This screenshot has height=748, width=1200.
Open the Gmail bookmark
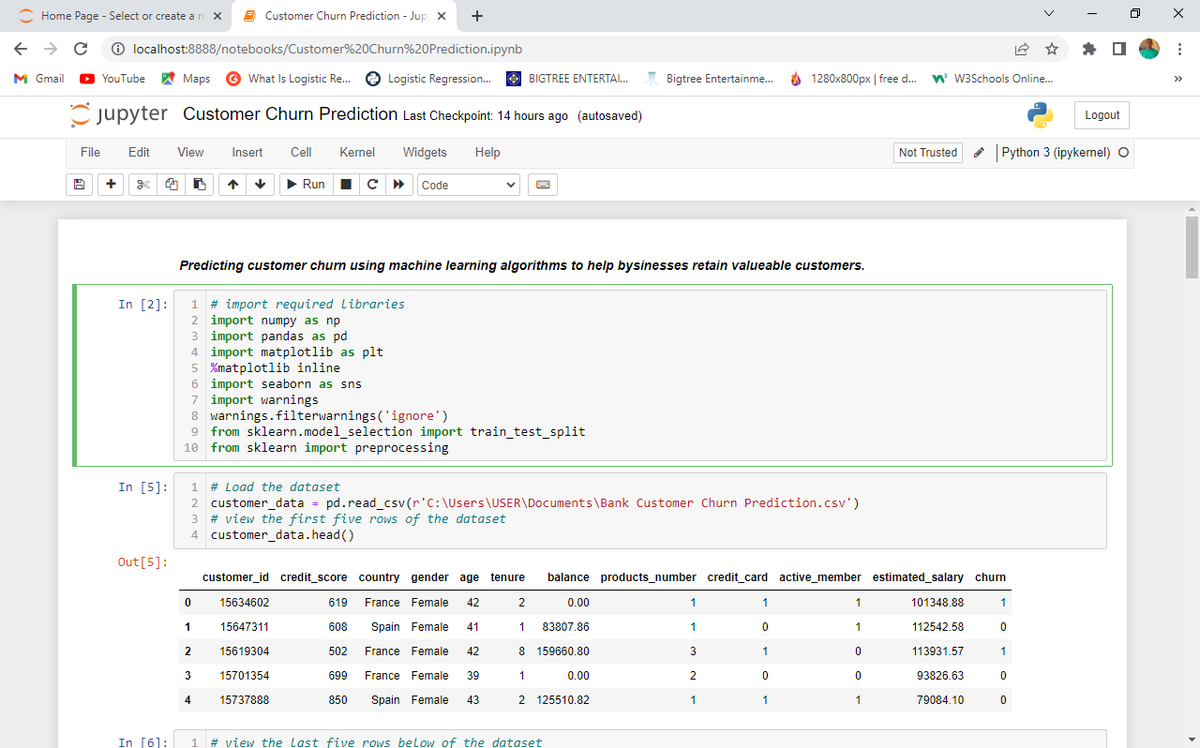tap(40, 79)
